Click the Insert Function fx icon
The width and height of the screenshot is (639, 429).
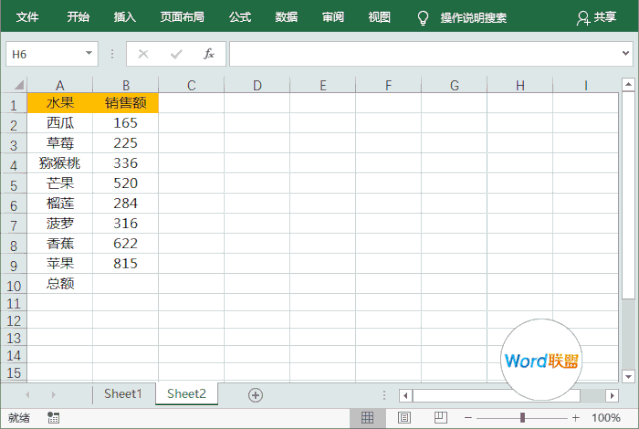[208, 54]
